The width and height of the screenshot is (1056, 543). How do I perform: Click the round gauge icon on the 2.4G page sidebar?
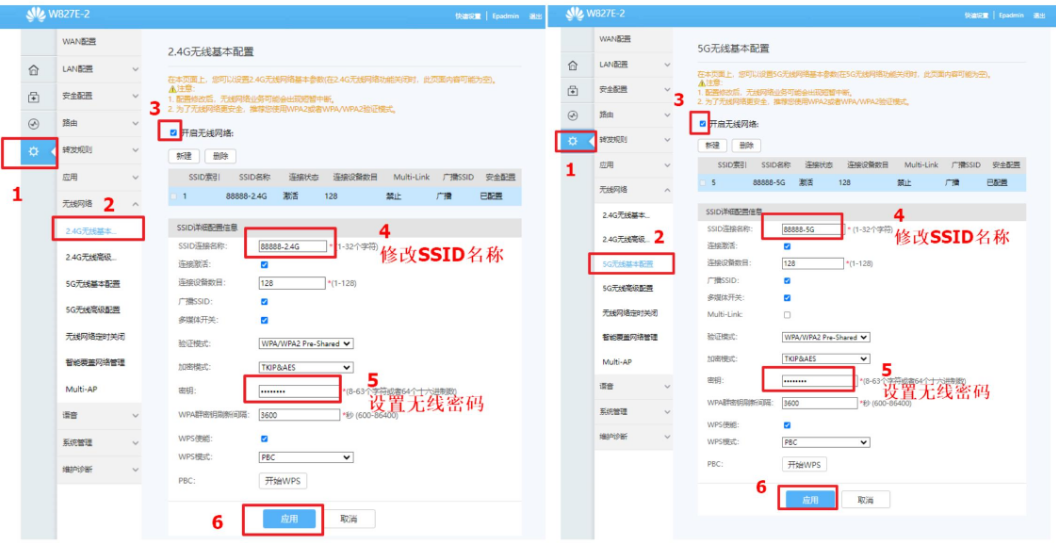click(x=33, y=124)
